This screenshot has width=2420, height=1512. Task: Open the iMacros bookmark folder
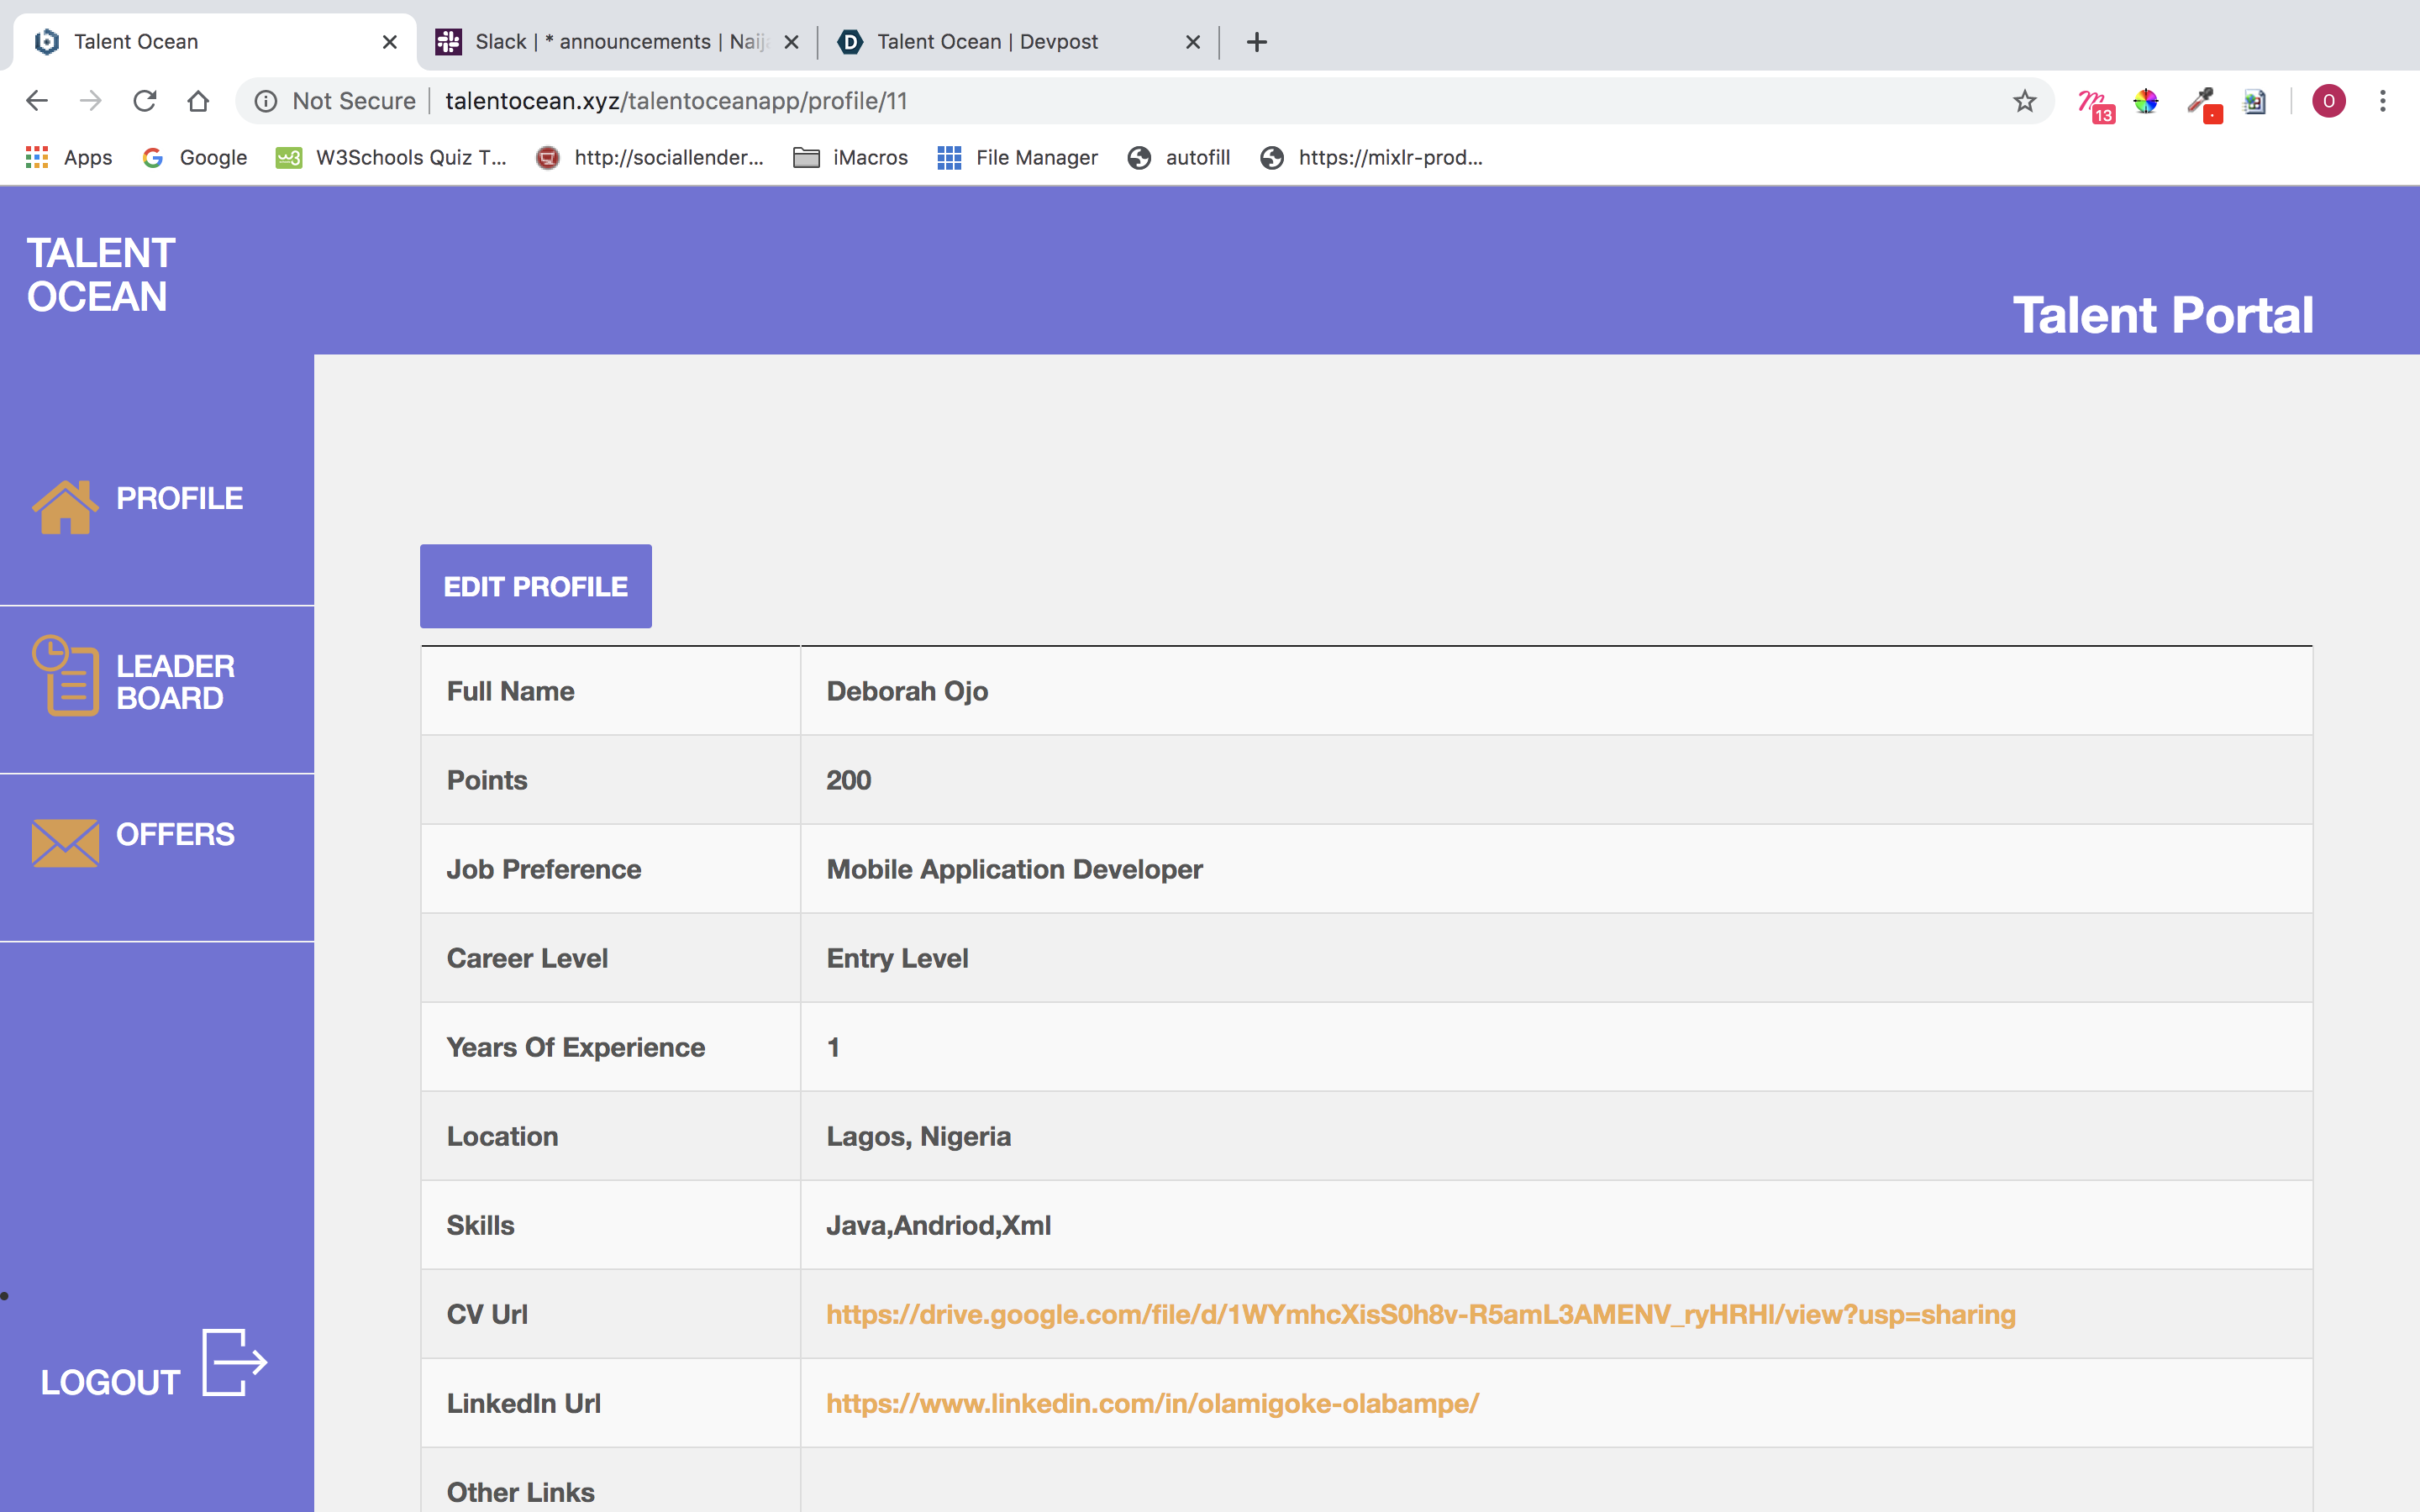(x=851, y=157)
